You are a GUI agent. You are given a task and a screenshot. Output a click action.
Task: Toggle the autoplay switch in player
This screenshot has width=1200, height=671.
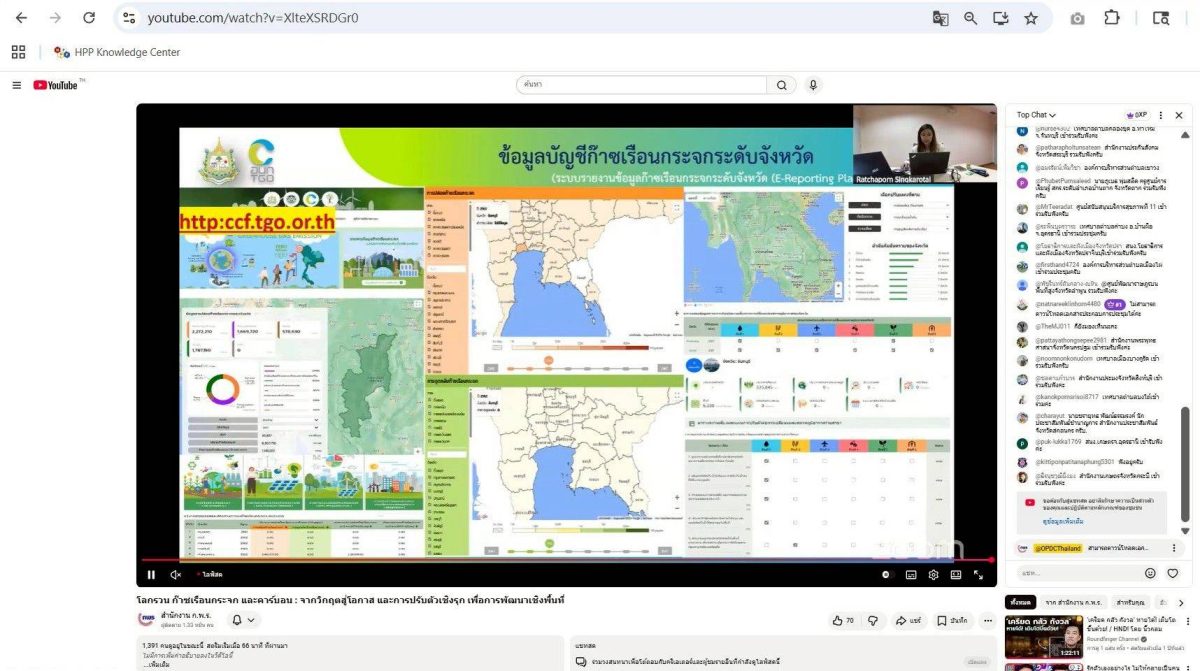[886, 575]
